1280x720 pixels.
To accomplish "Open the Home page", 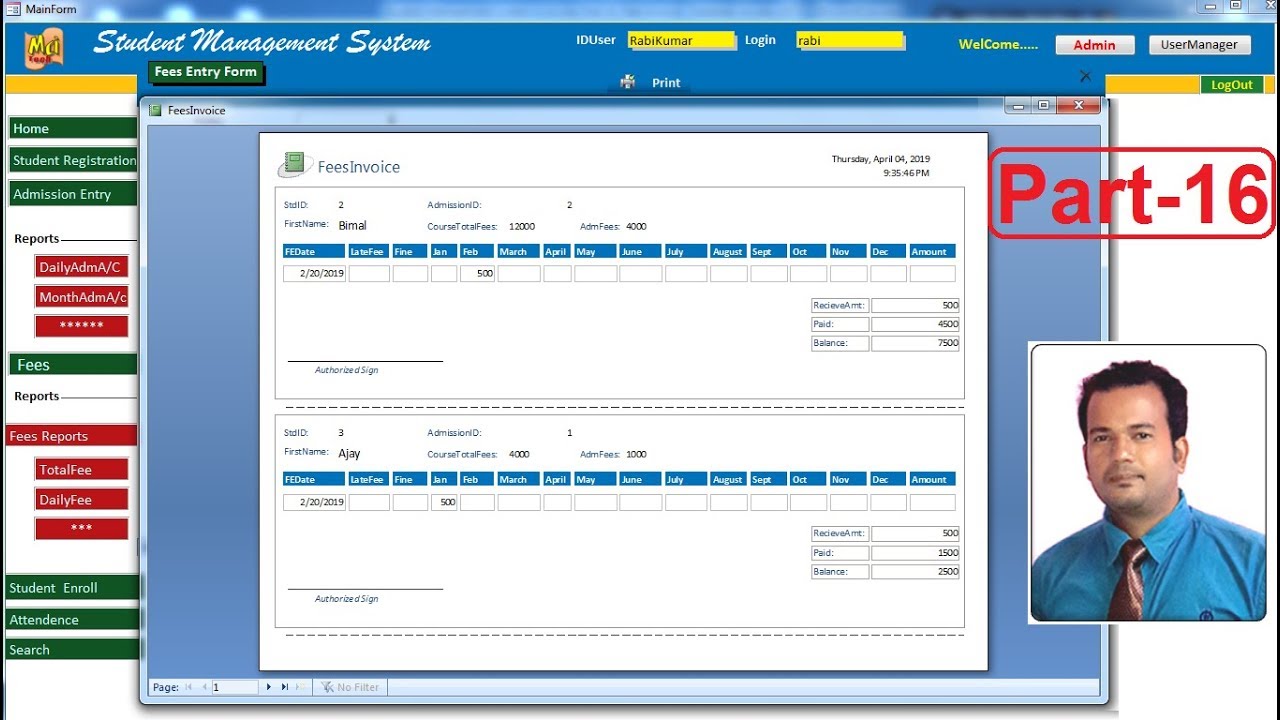I will pos(72,128).
